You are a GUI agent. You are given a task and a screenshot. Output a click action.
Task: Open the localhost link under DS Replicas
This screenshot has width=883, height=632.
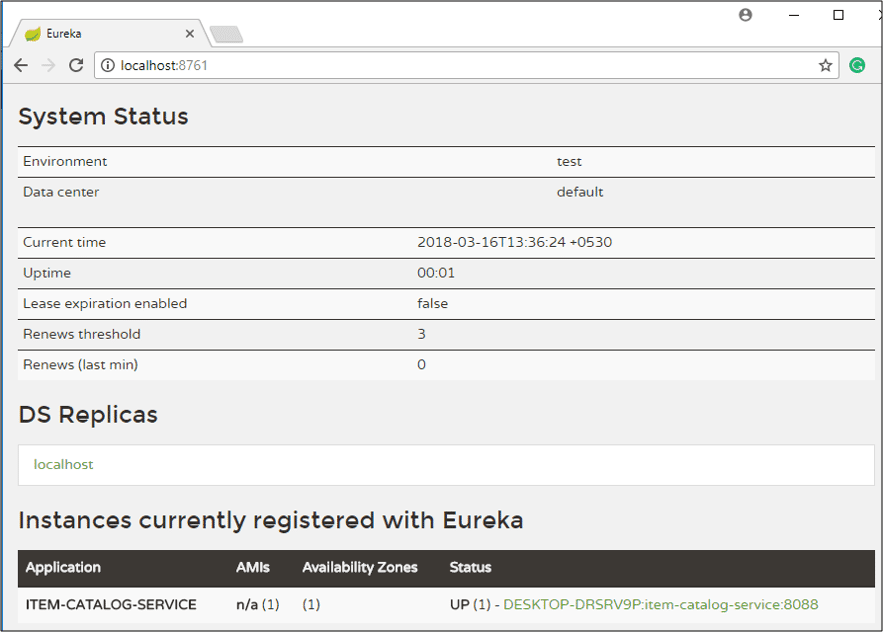(62, 464)
